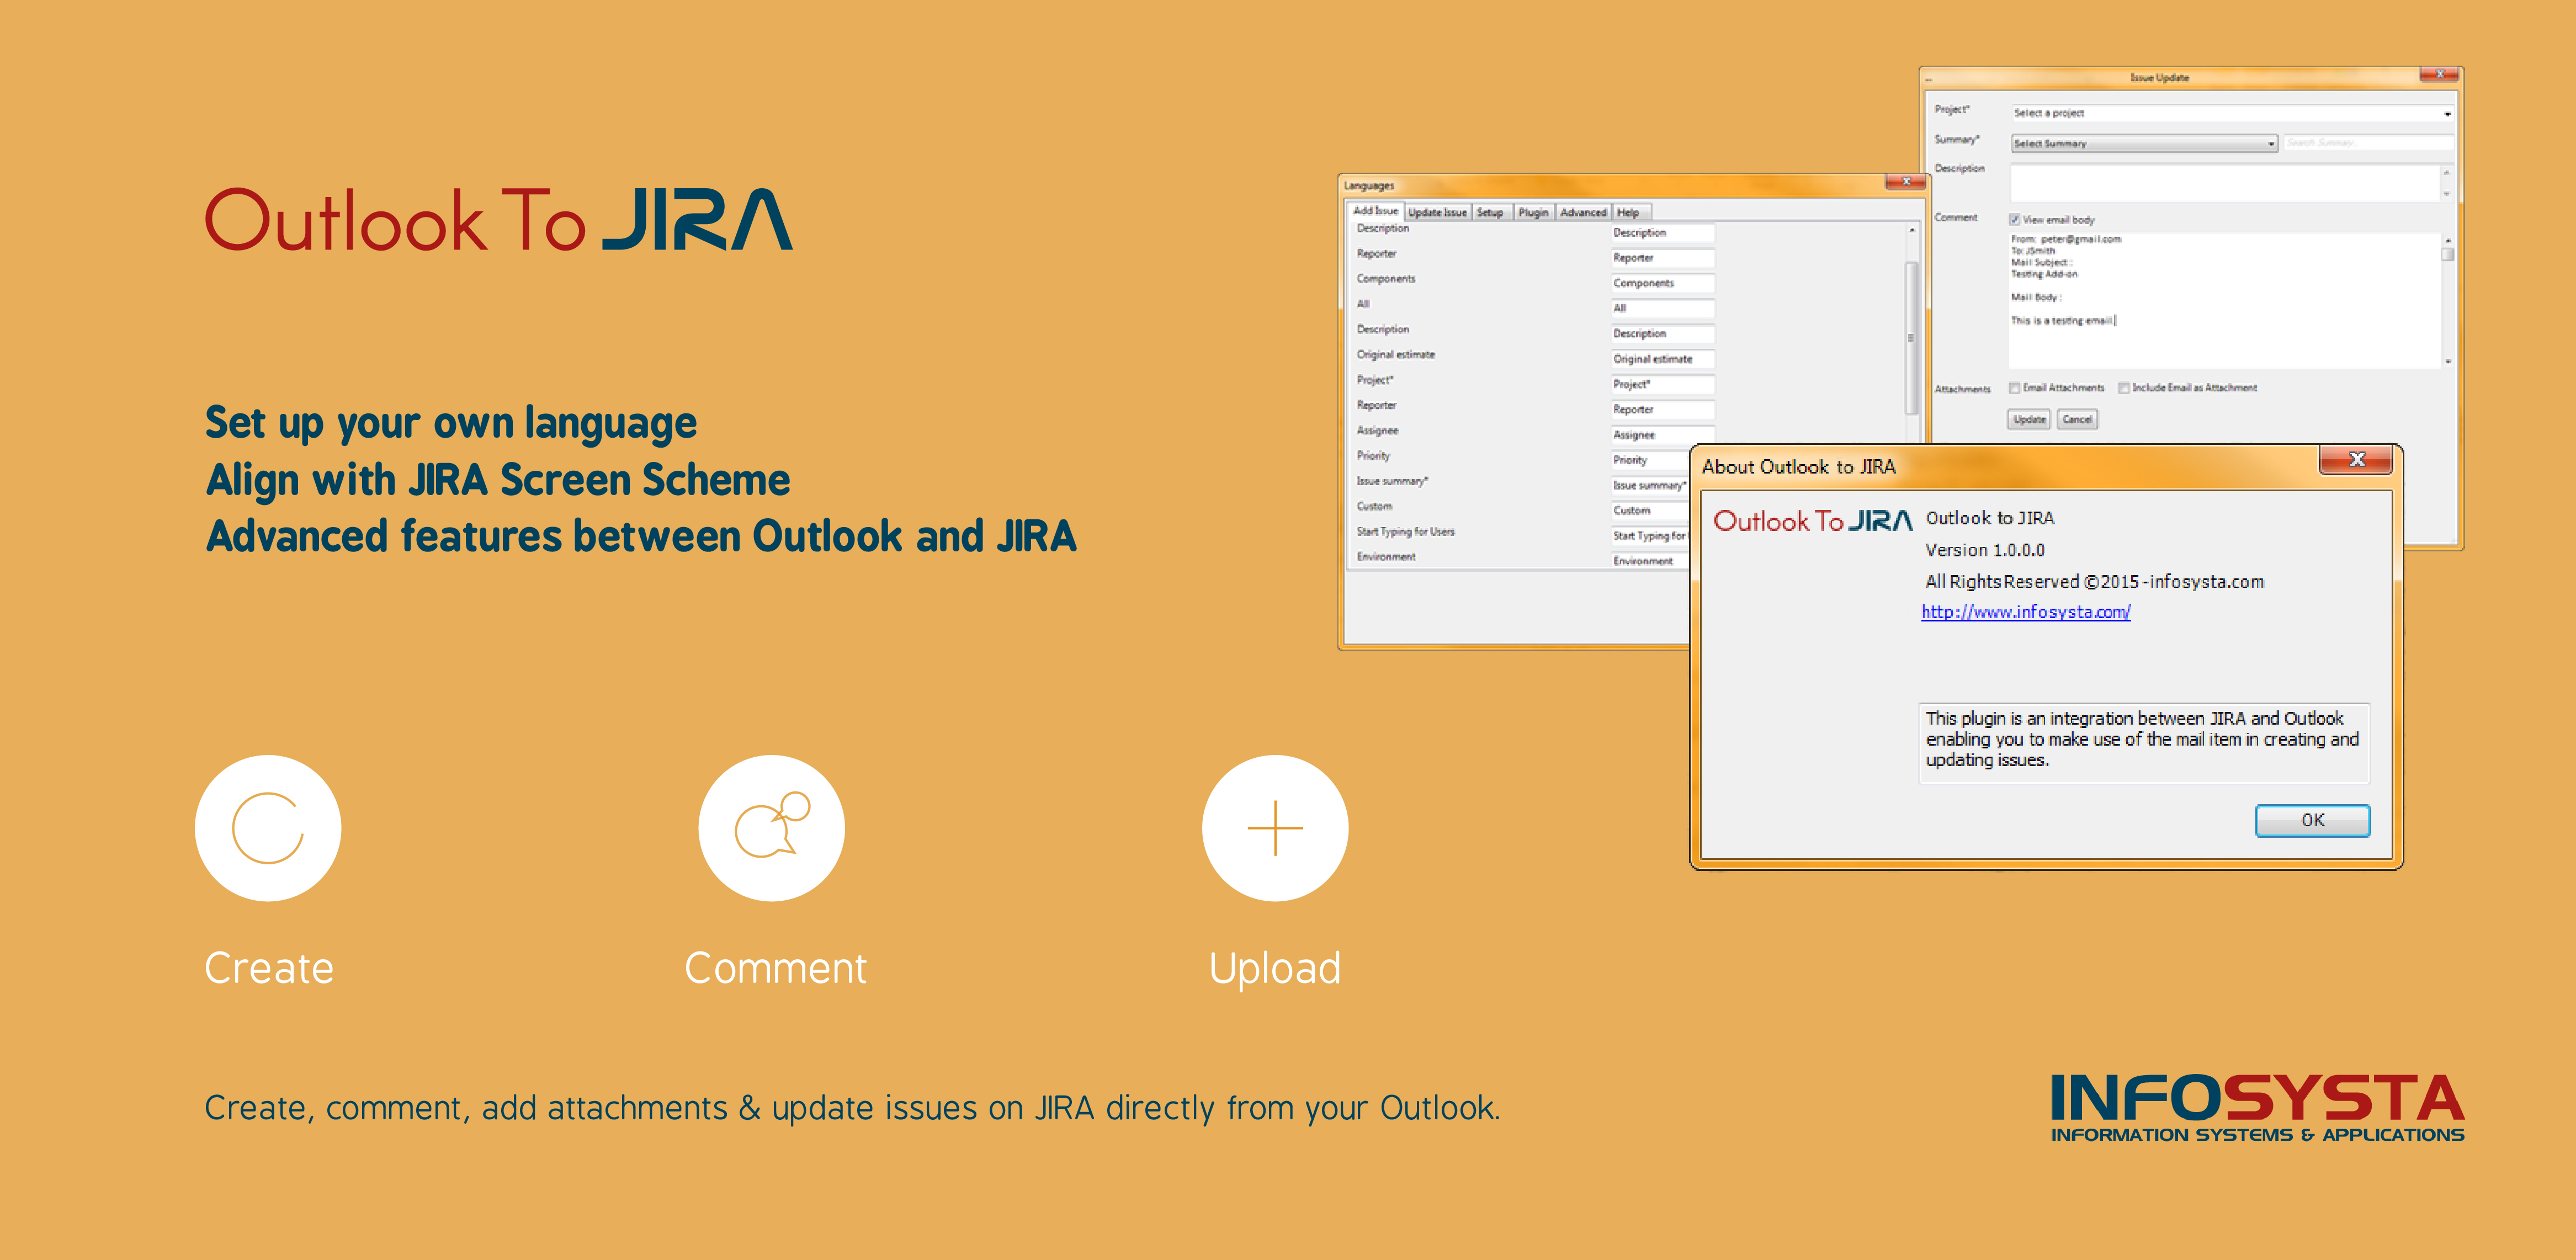Click the Update button in Issue Update
Viewport: 2576px width, 1260px height.
(2029, 420)
